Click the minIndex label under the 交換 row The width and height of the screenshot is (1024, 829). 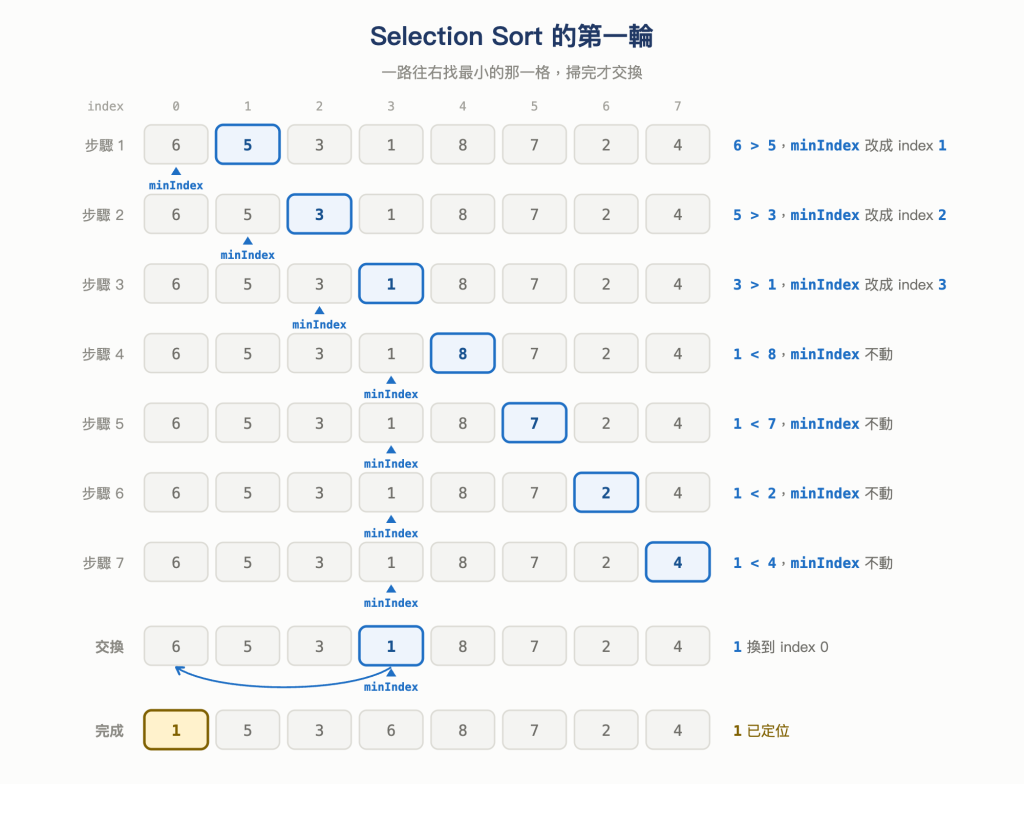pos(391,687)
